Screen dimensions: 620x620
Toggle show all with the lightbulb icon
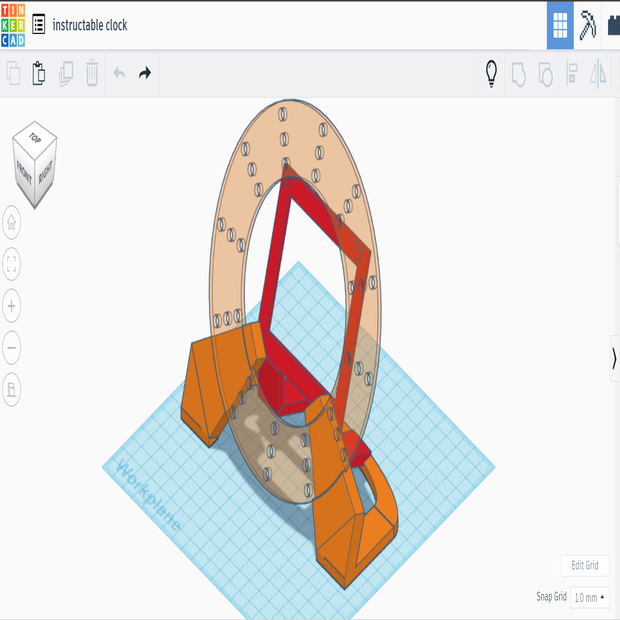click(x=491, y=73)
